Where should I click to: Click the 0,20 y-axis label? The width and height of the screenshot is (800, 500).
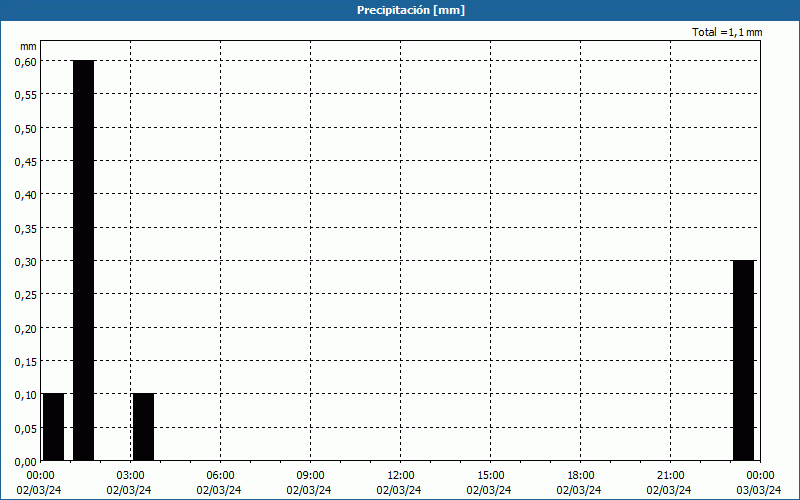[26, 329]
